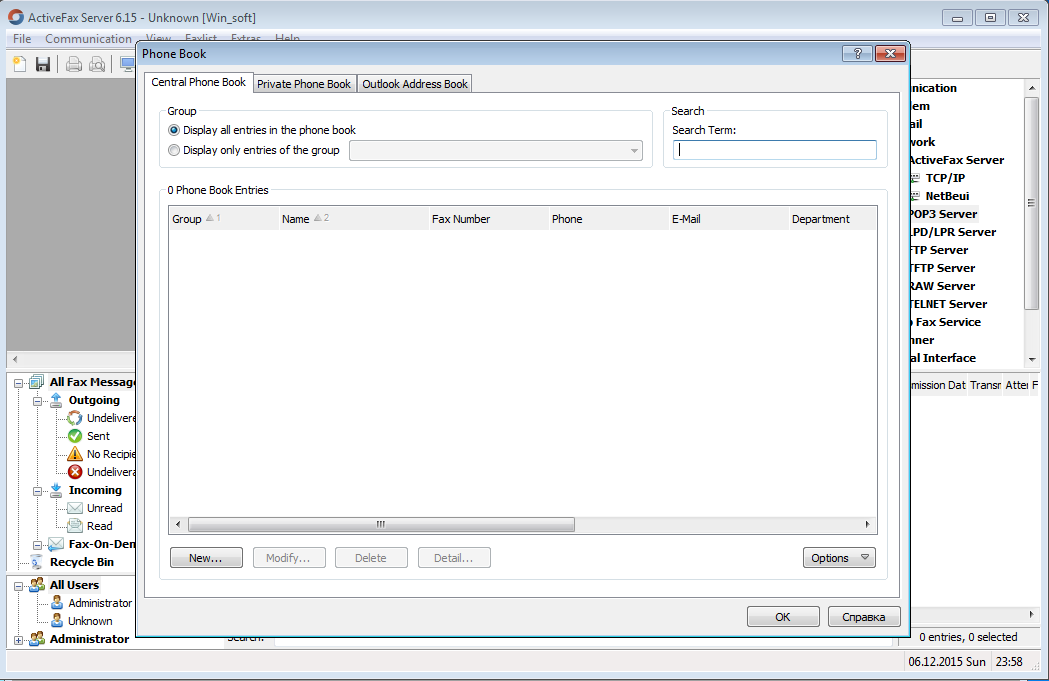Confirm the Phone Book dialog with OK
The width and height of the screenshot is (1049, 681).
pos(783,617)
